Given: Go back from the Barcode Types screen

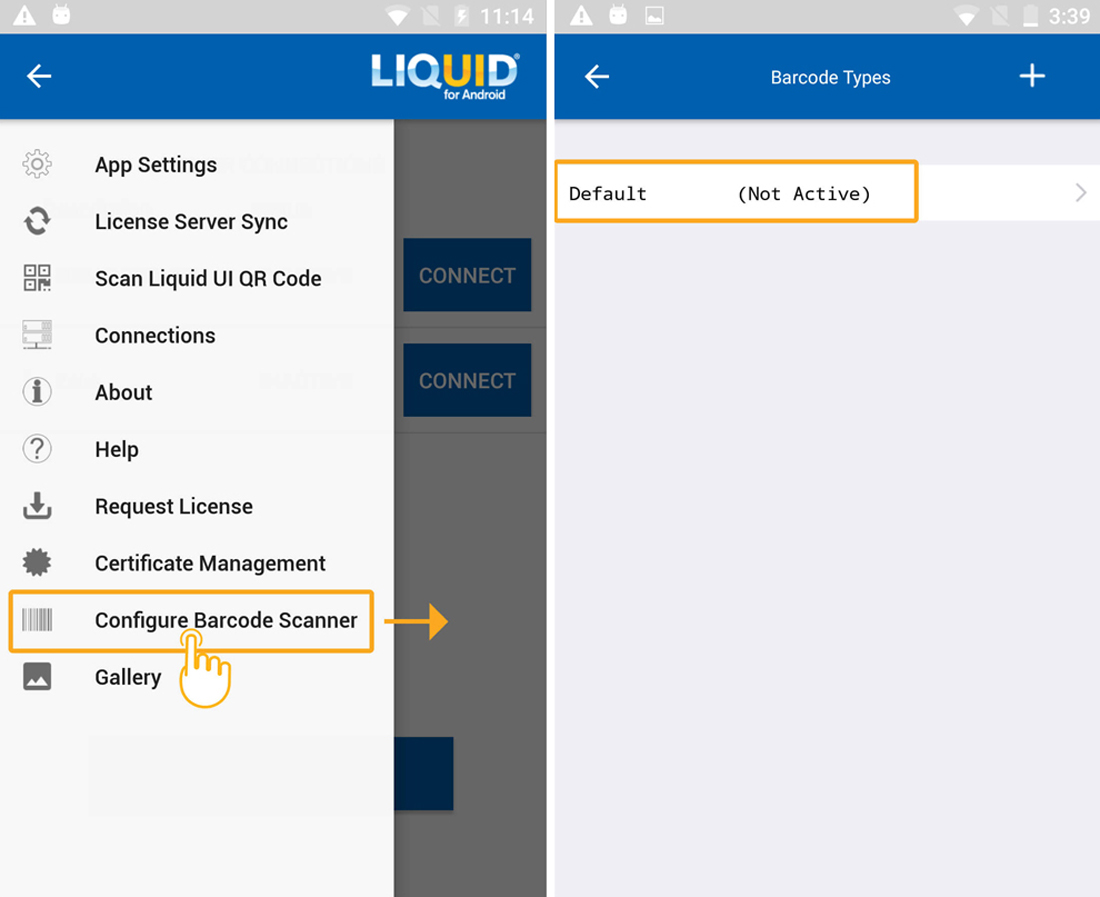Looking at the screenshot, I should [597, 77].
